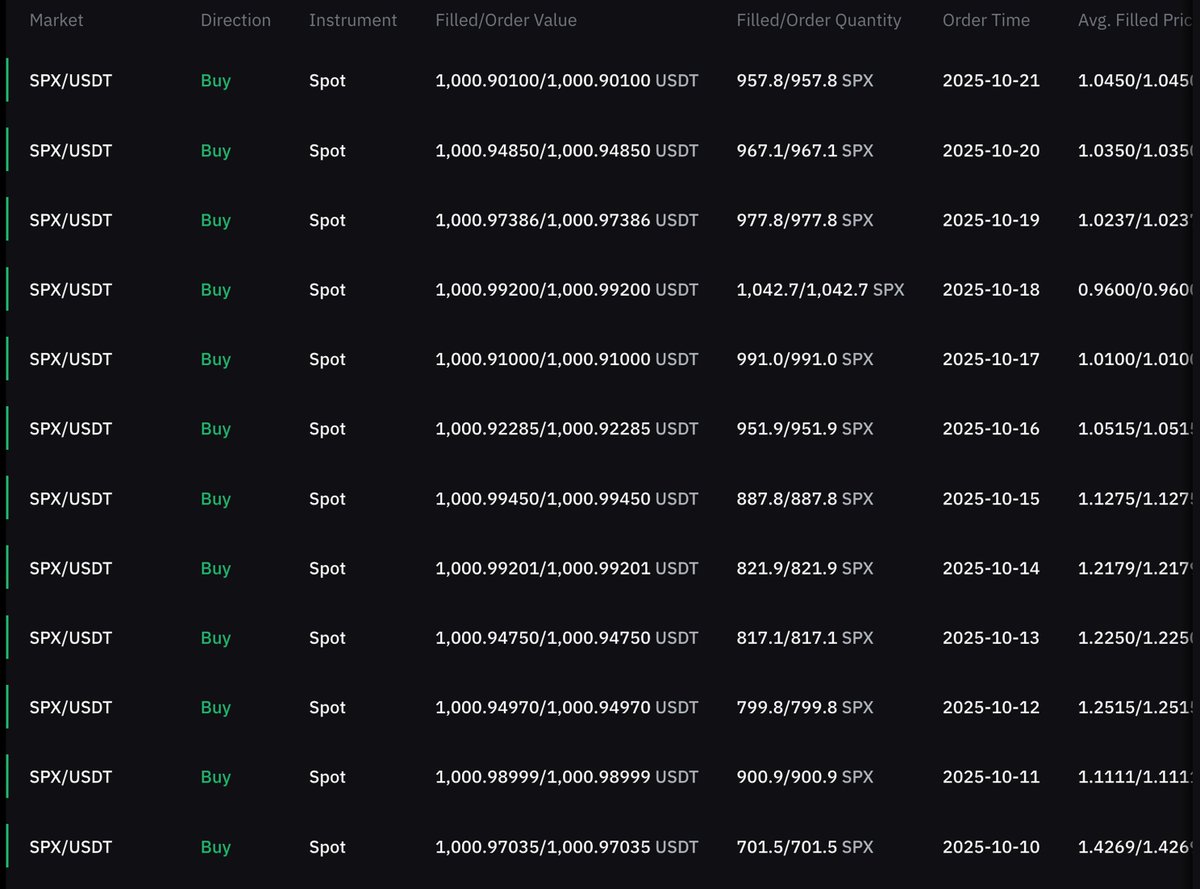Click the Instrument column header

point(353,20)
